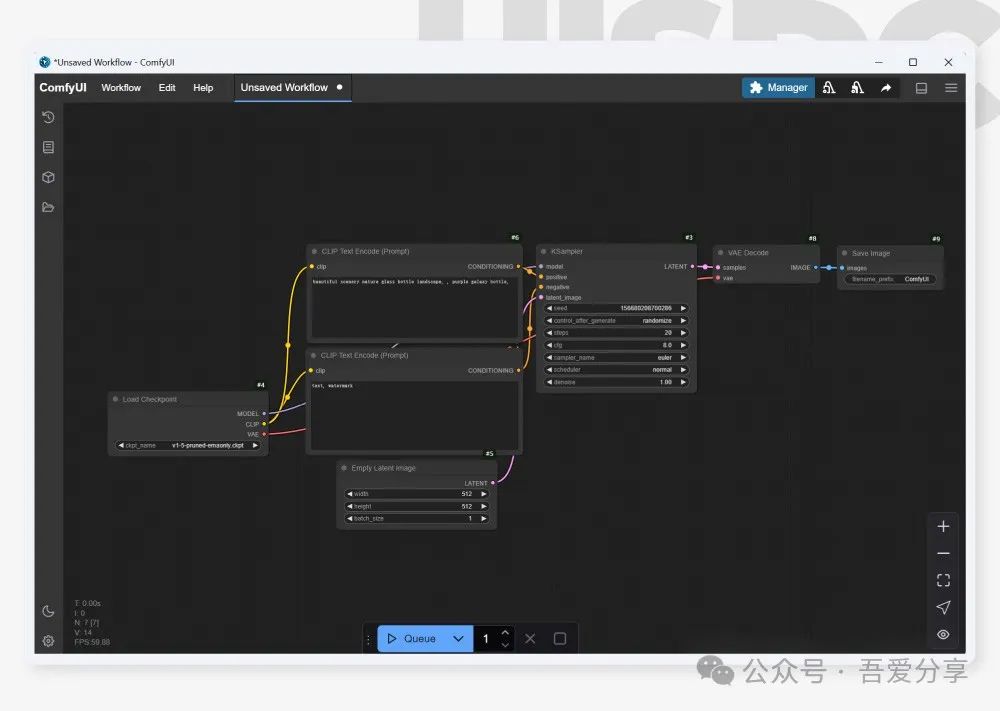Maximize the ComfyUI window

tap(913, 62)
